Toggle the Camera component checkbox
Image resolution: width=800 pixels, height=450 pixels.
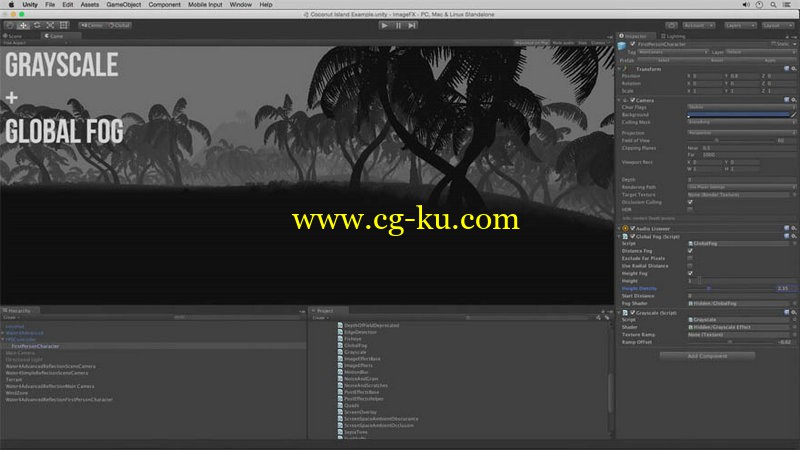[633, 101]
